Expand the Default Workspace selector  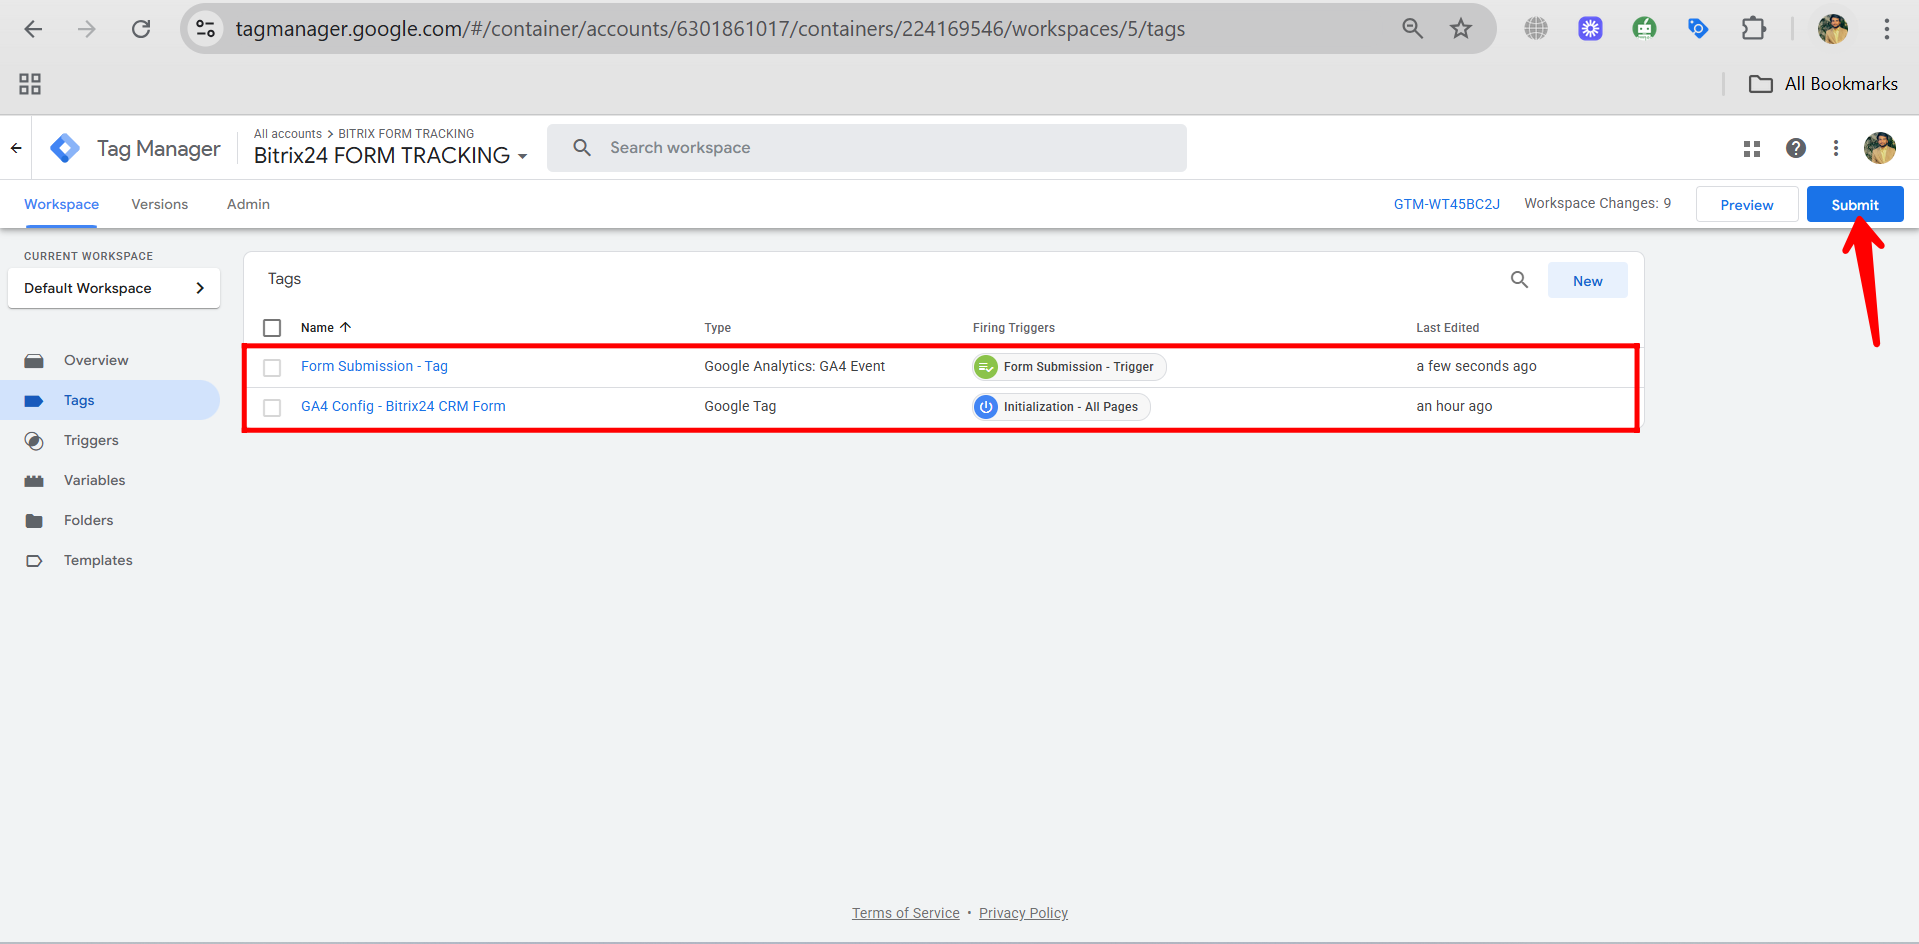point(114,288)
